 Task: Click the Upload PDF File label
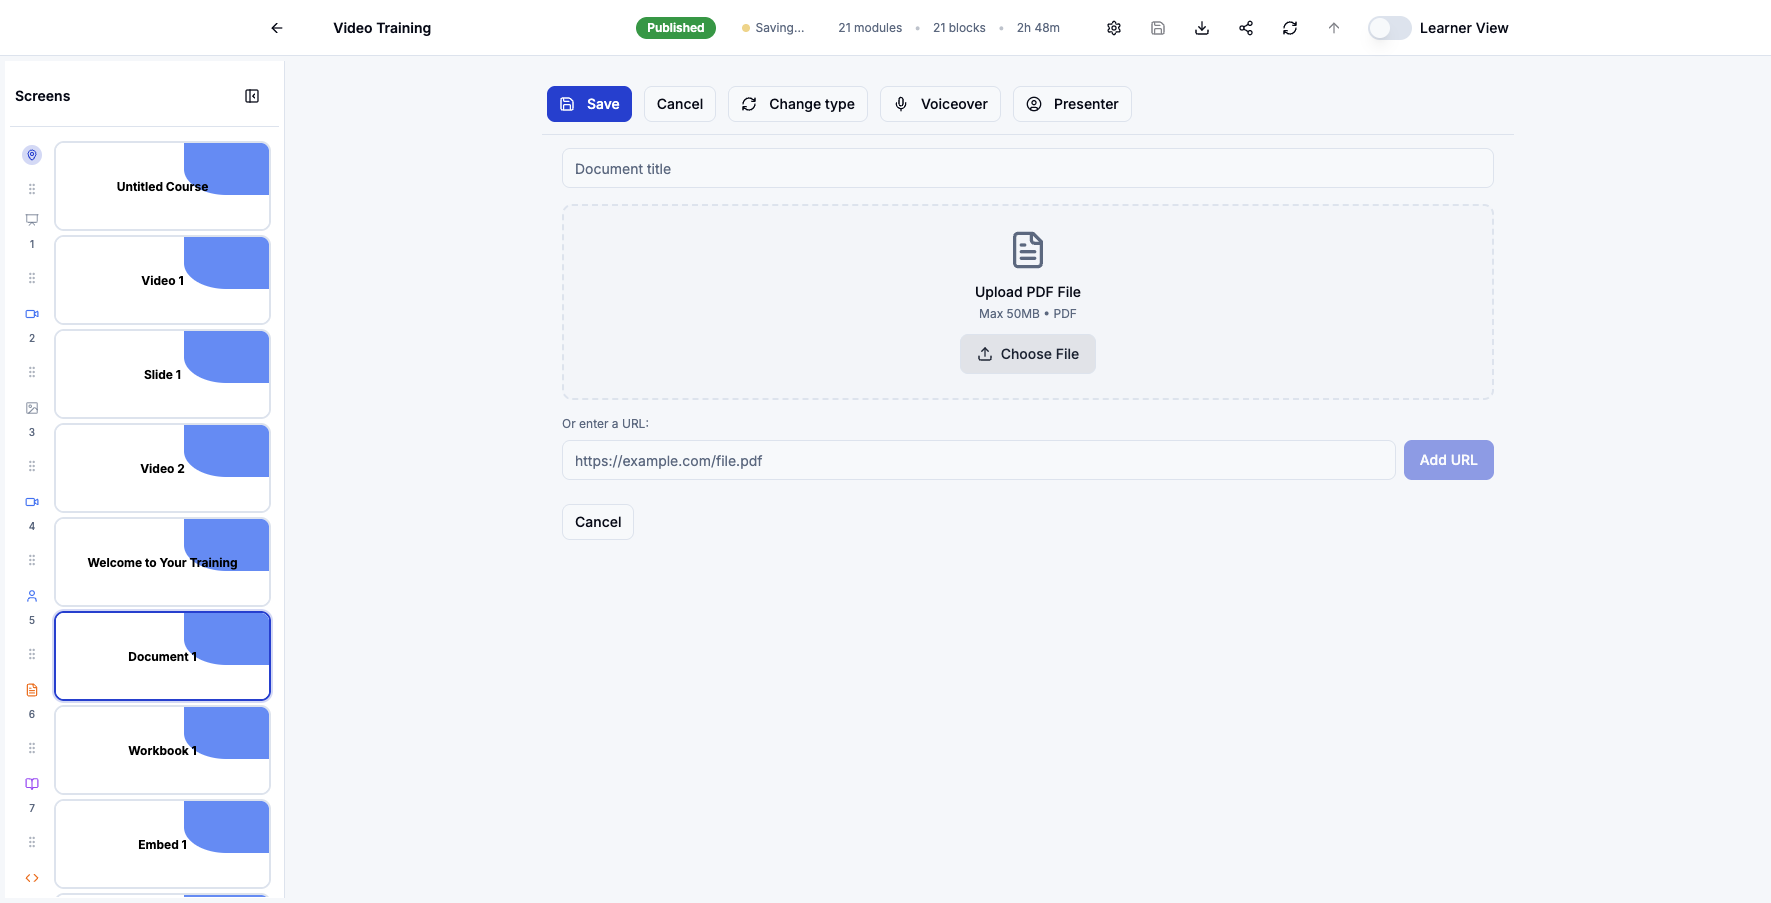pyautogui.click(x=1028, y=292)
